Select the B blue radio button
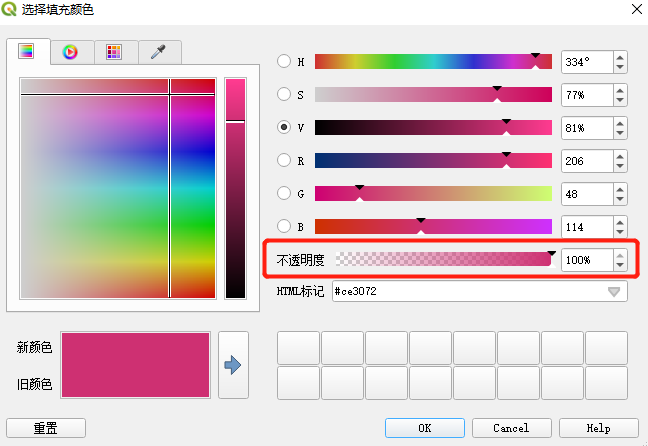Image resolution: width=648 pixels, height=446 pixels. [x=284, y=226]
